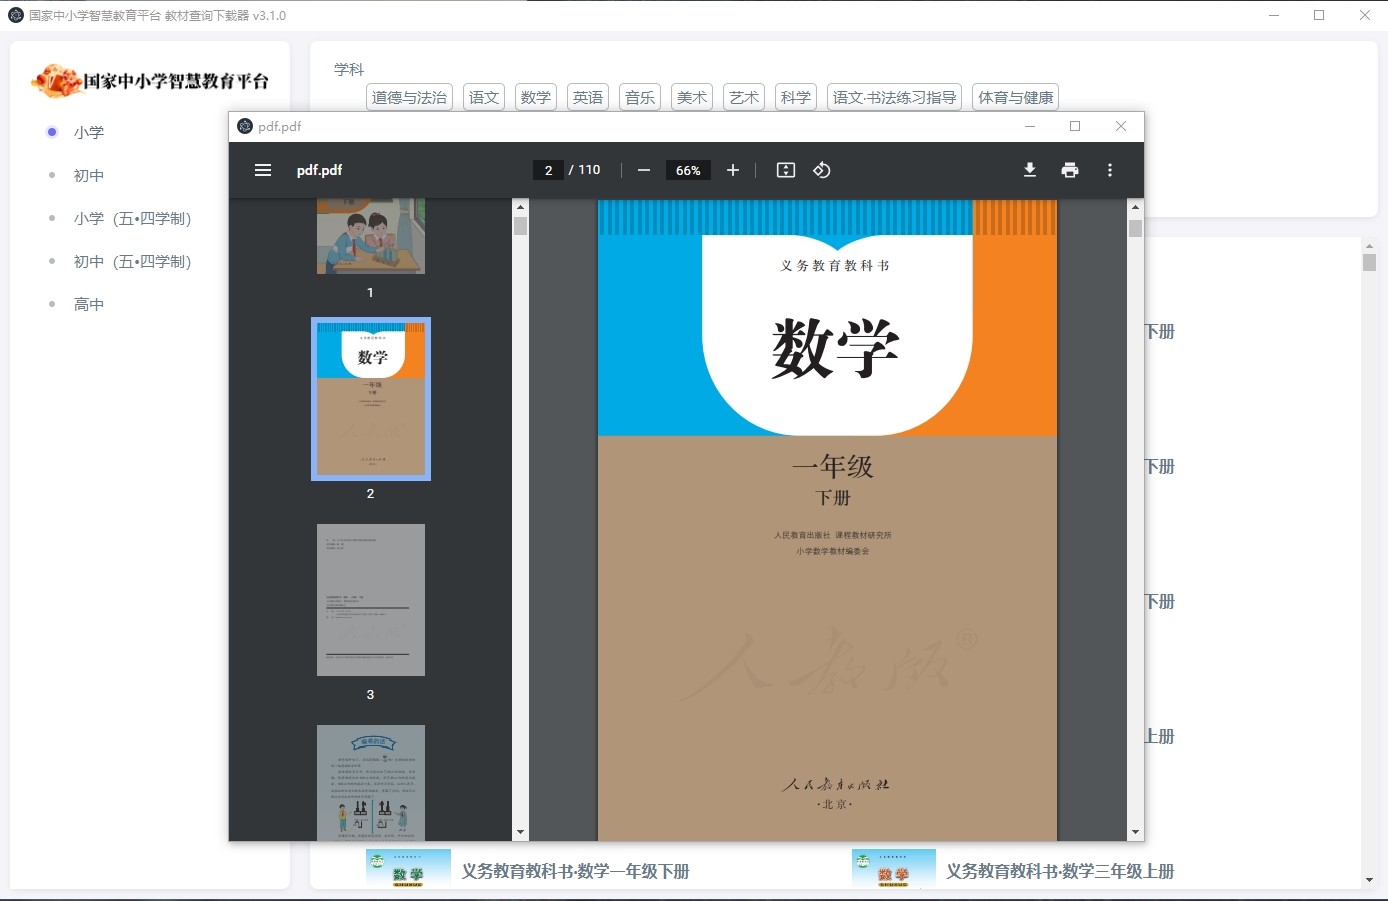Screen dimensions: 1388x901
Task: Choose the 科学 subject tag
Action: coord(796,97)
